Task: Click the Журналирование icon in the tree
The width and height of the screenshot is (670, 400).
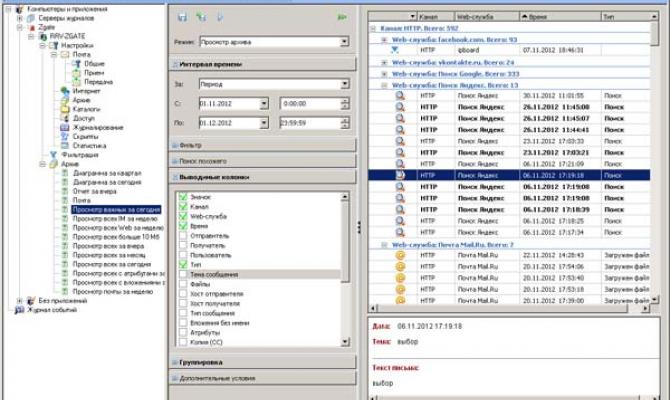Action: click(65, 127)
